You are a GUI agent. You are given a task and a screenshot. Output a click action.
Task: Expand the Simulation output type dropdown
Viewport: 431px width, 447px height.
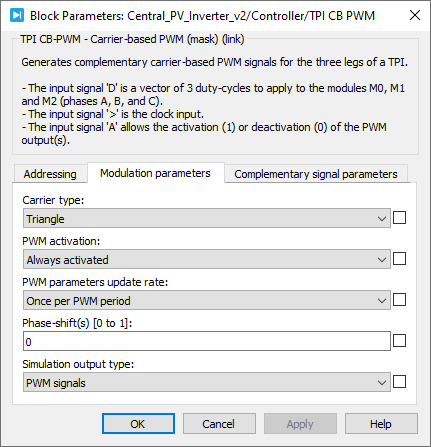(207, 383)
